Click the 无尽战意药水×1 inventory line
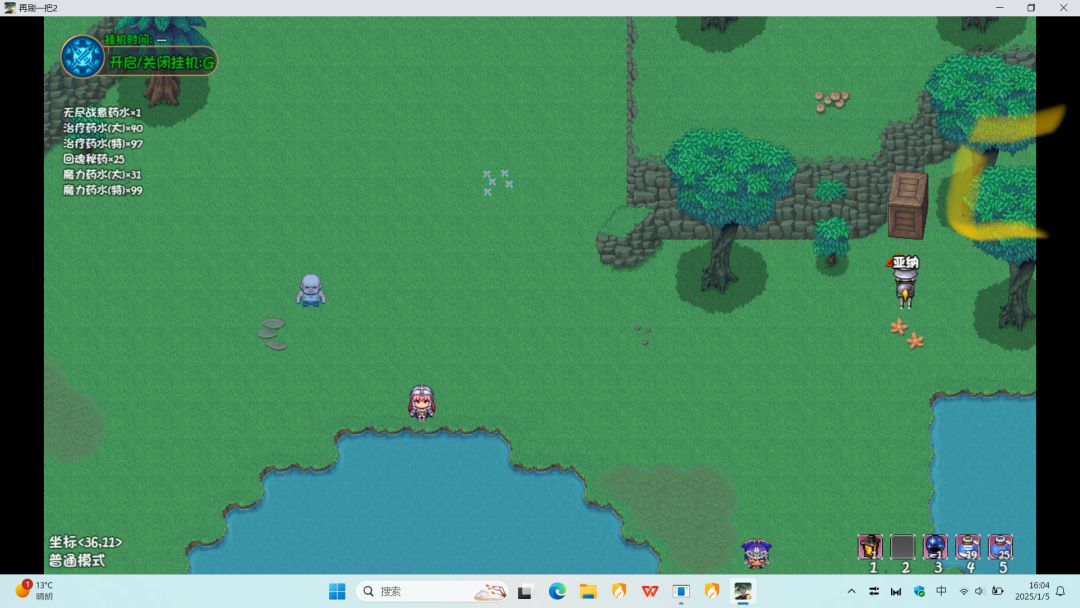 point(102,112)
